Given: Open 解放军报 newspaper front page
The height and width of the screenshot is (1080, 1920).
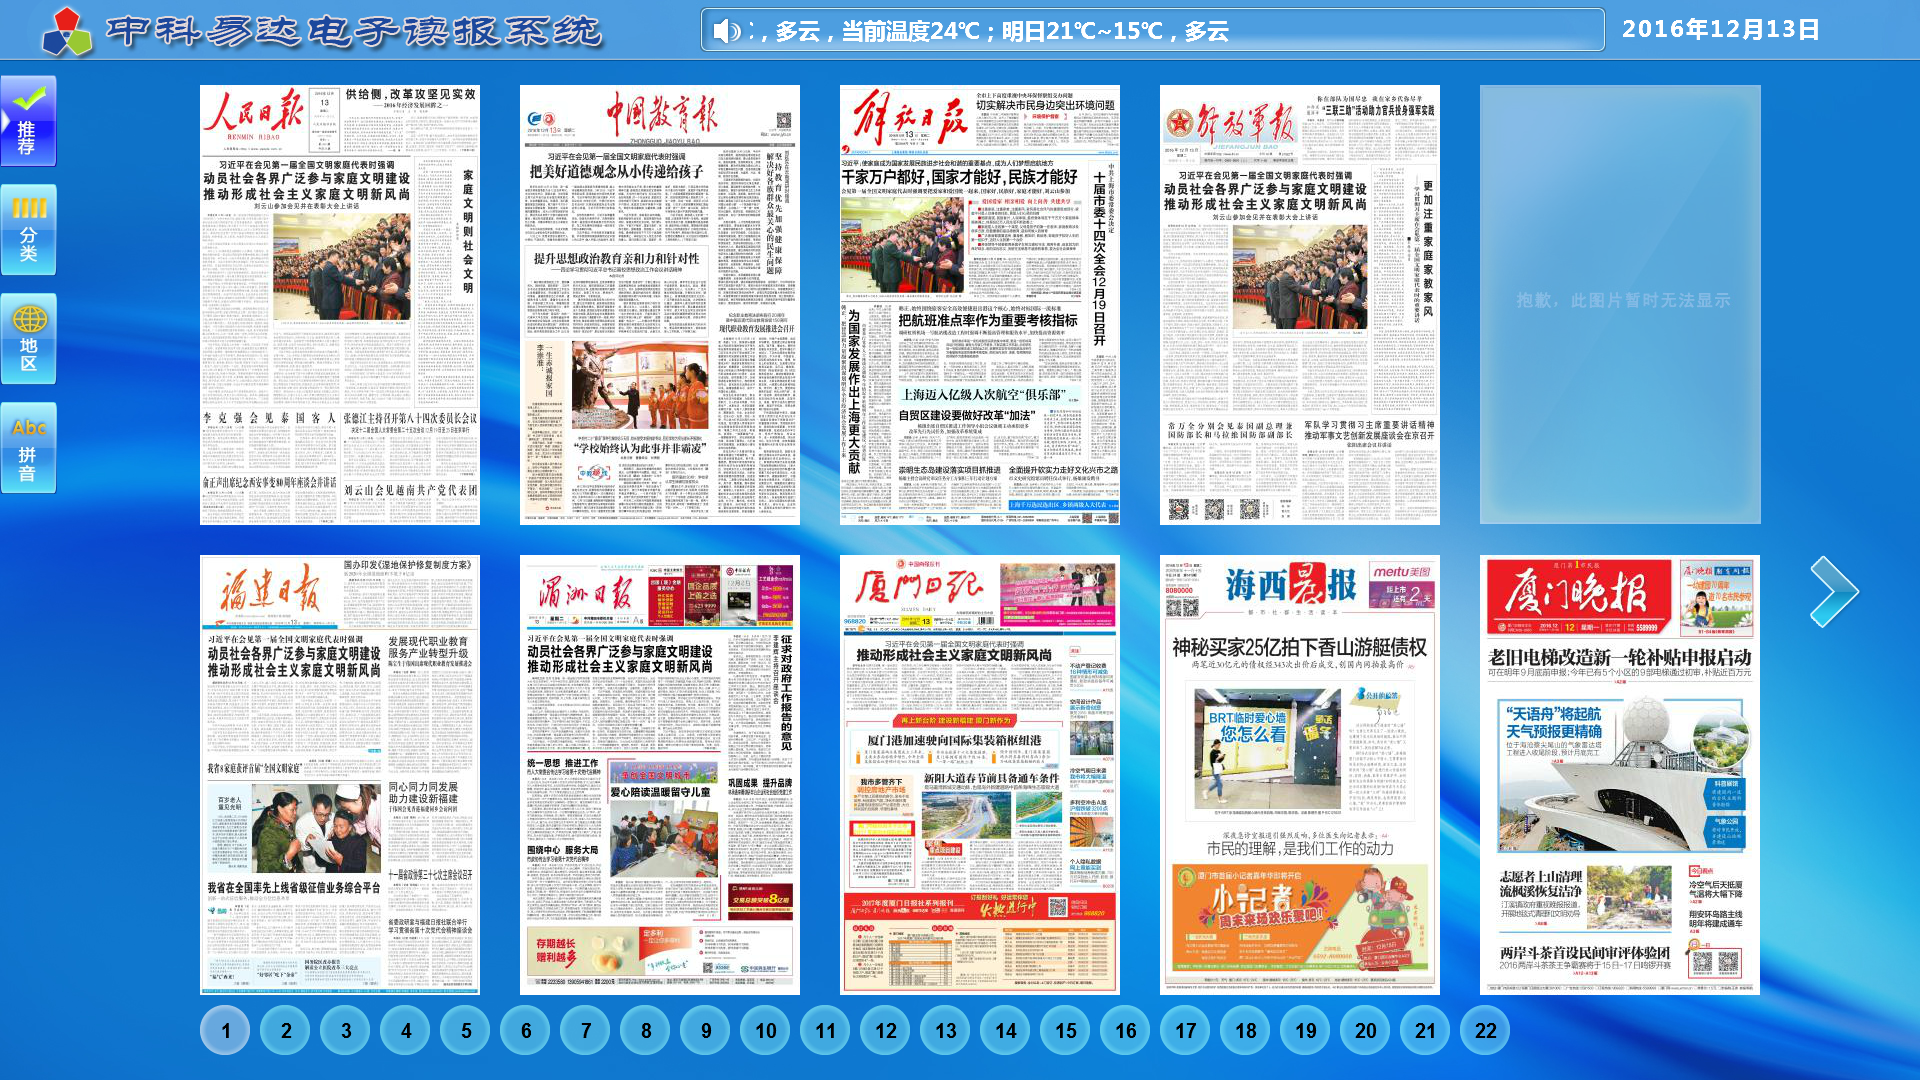Looking at the screenshot, I should [x=1300, y=305].
